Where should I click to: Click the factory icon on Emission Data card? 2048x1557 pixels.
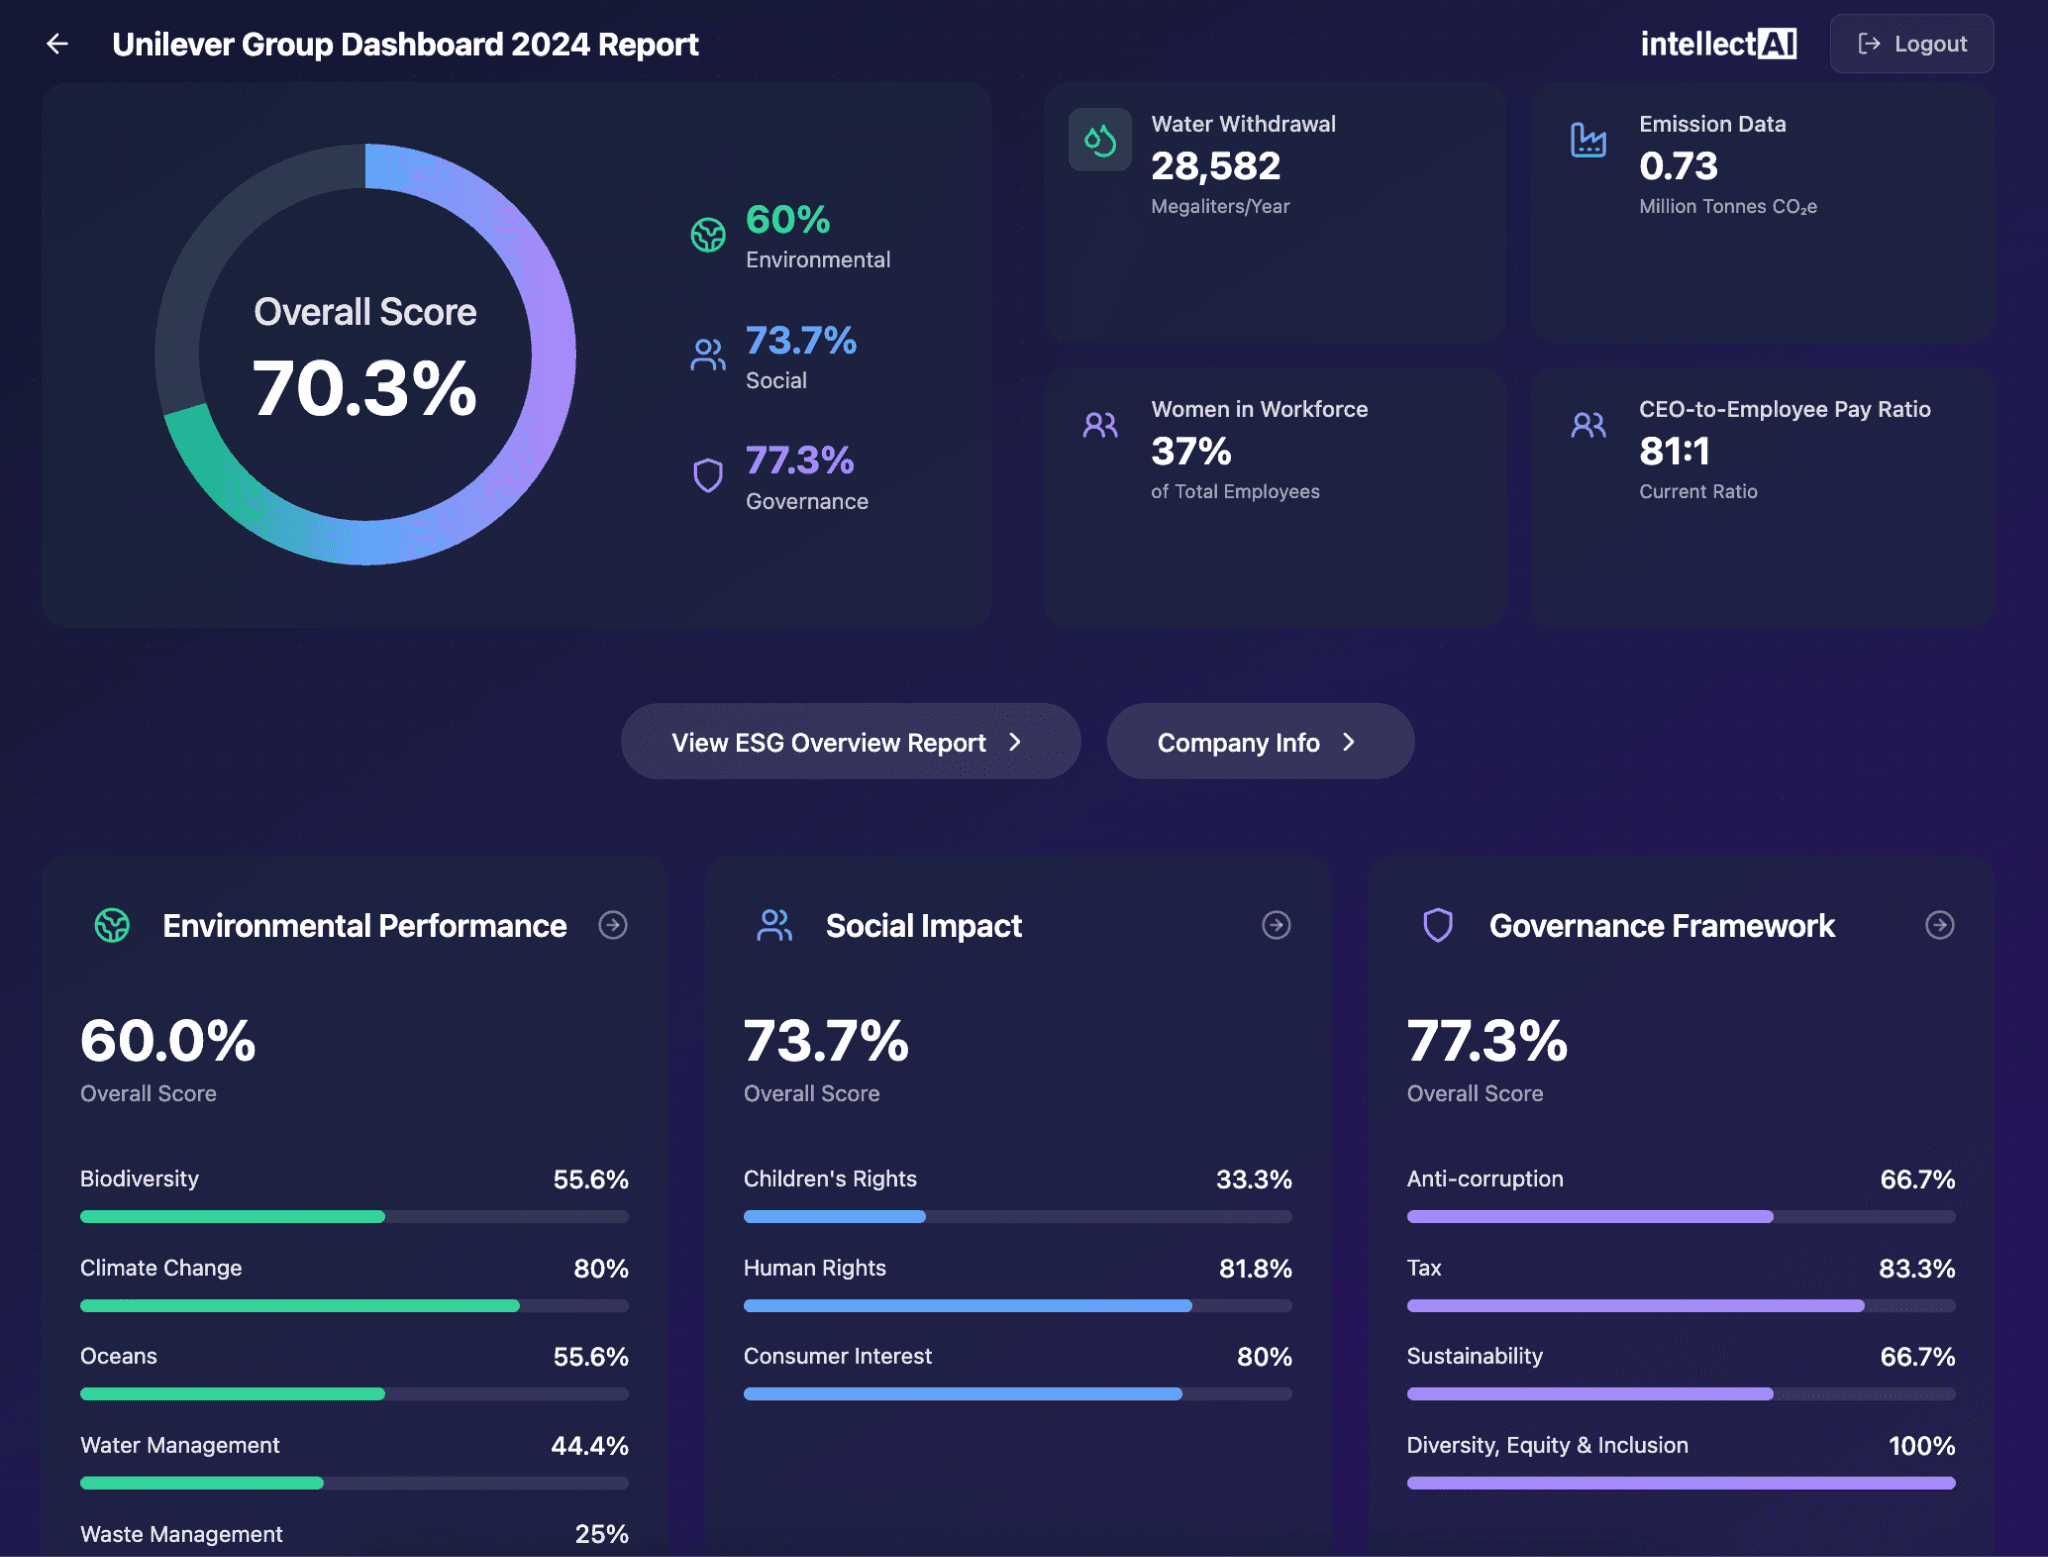[1588, 140]
